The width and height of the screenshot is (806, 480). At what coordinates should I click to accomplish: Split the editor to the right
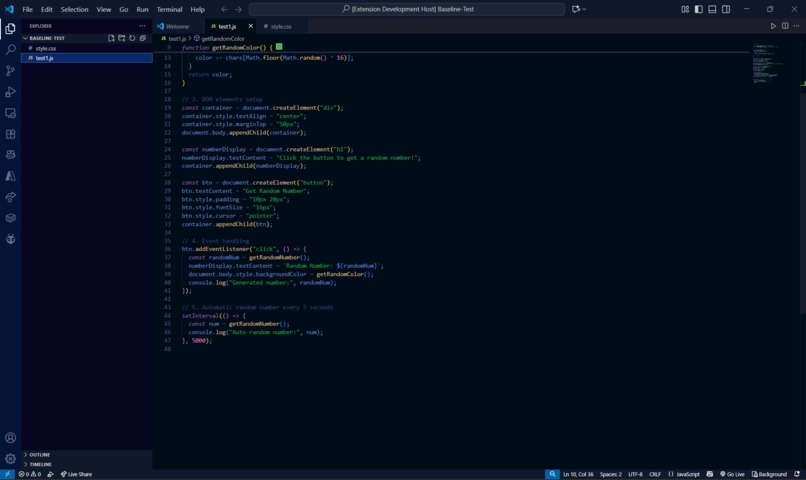(x=785, y=26)
